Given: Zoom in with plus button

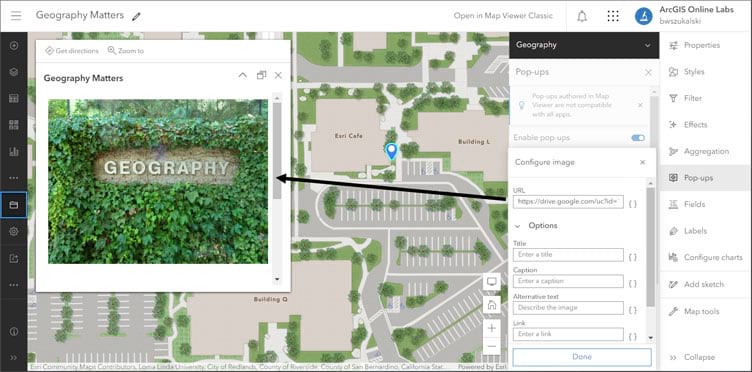Looking at the screenshot, I should pos(492,328).
